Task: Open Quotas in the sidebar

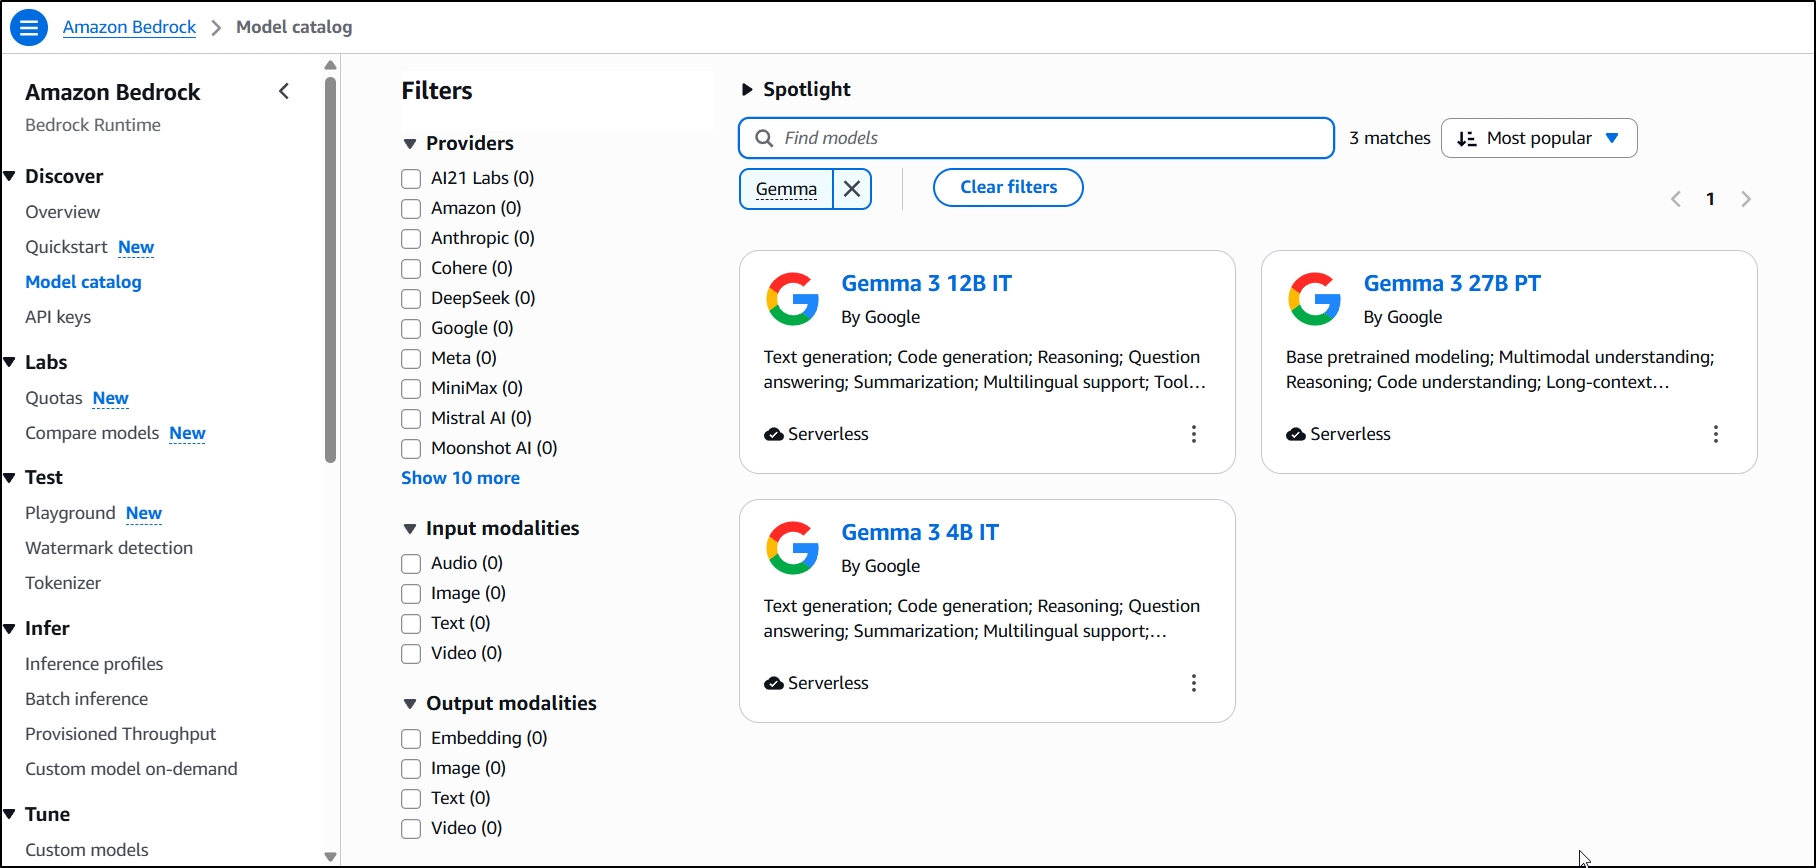Action: [54, 398]
